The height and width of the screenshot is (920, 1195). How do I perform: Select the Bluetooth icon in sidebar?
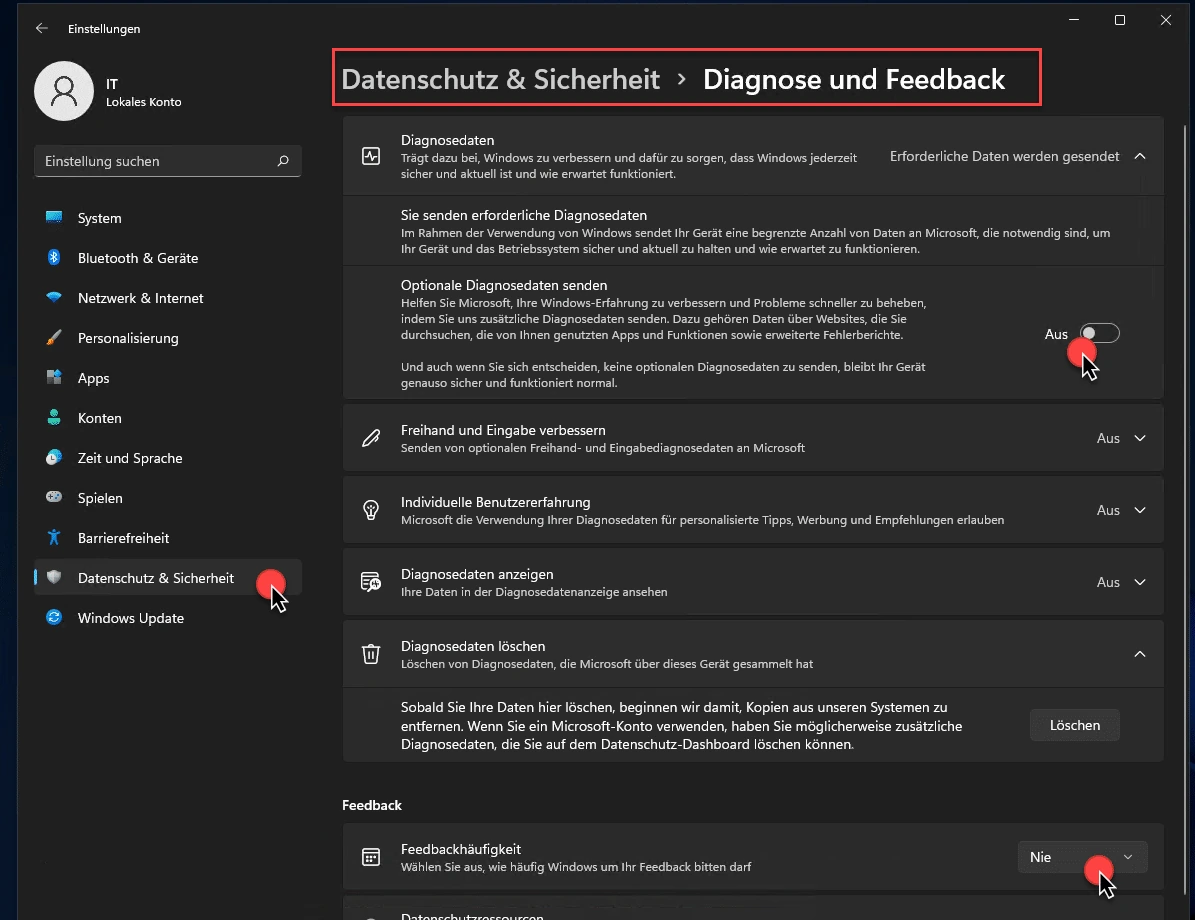coord(54,258)
